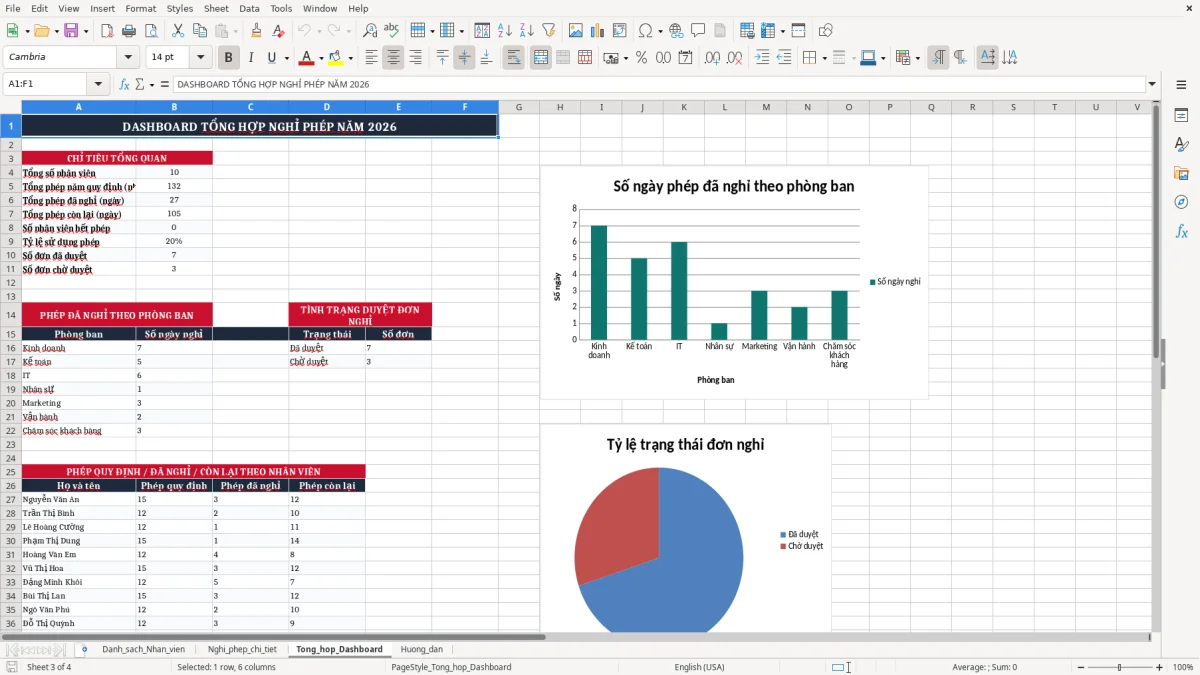
Task: Click the Clear Direct Formatting icon
Action: pyautogui.click(x=279, y=31)
